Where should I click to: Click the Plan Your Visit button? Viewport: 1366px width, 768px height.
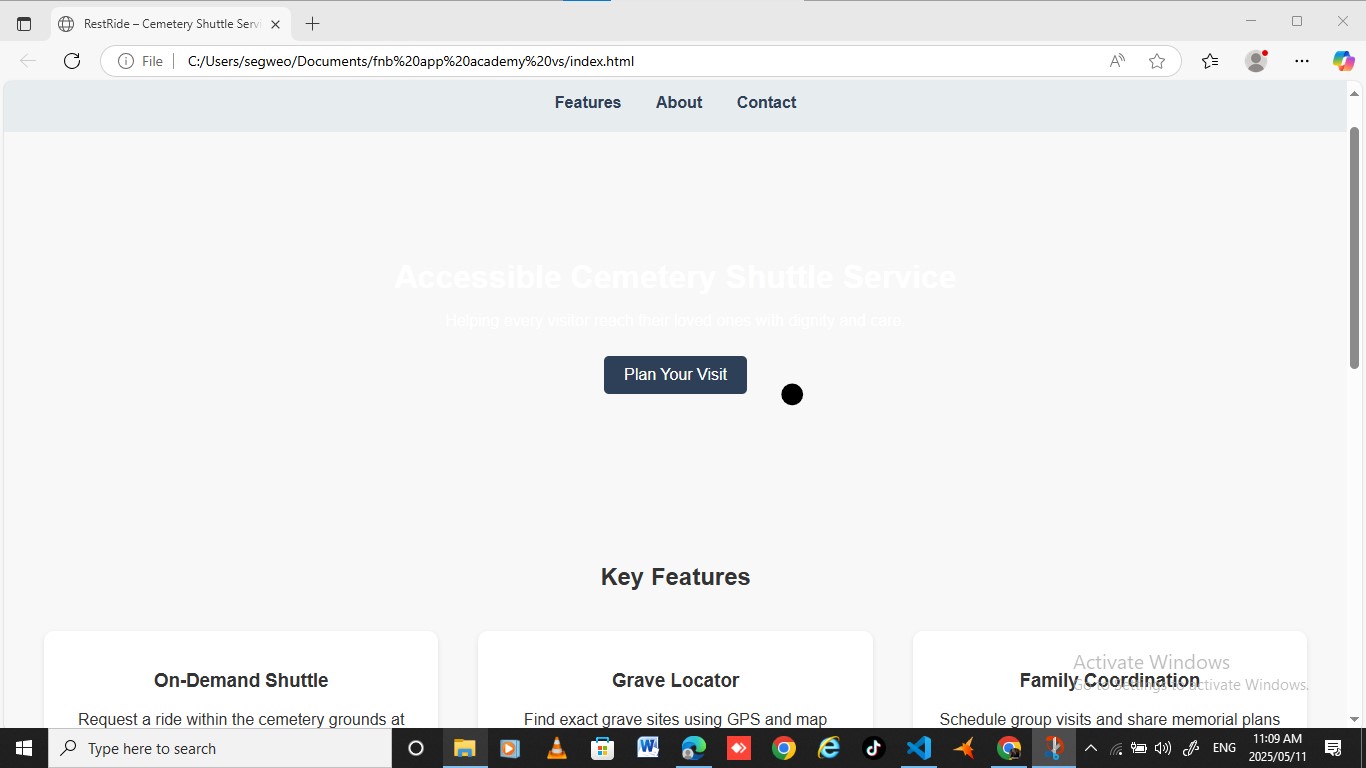point(675,375)
